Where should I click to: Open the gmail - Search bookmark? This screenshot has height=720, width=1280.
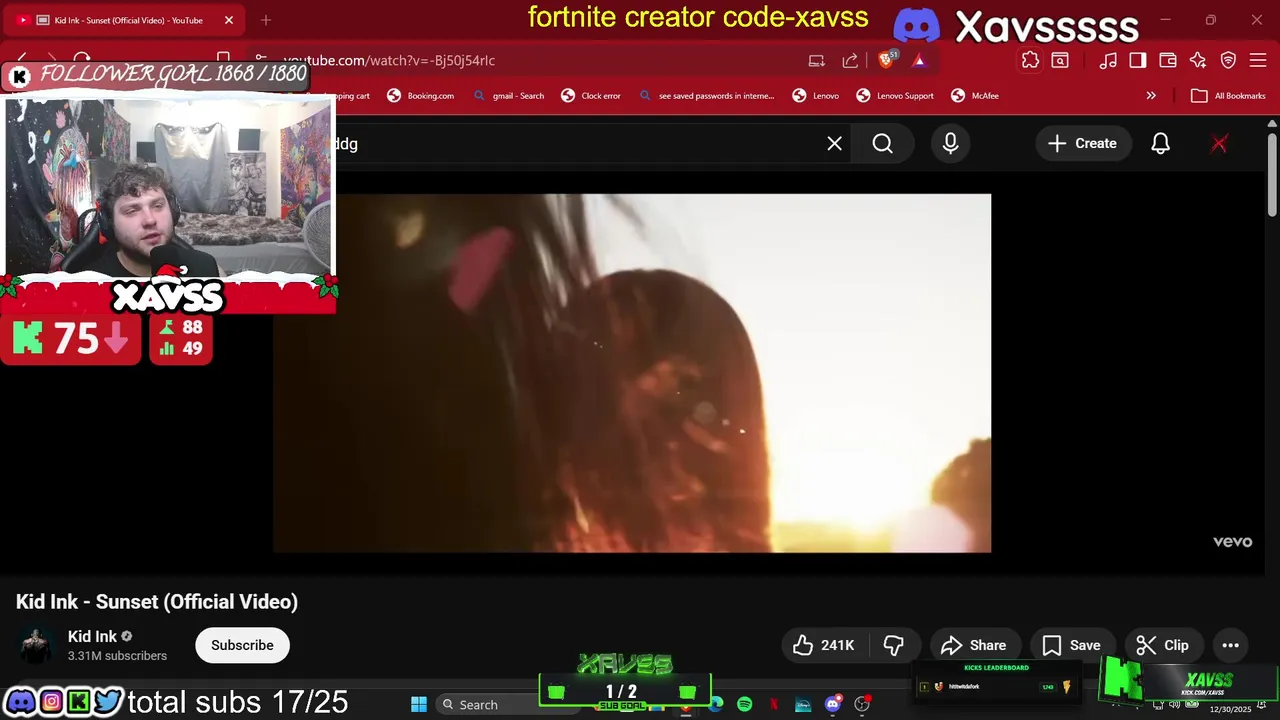pos(509,96)
